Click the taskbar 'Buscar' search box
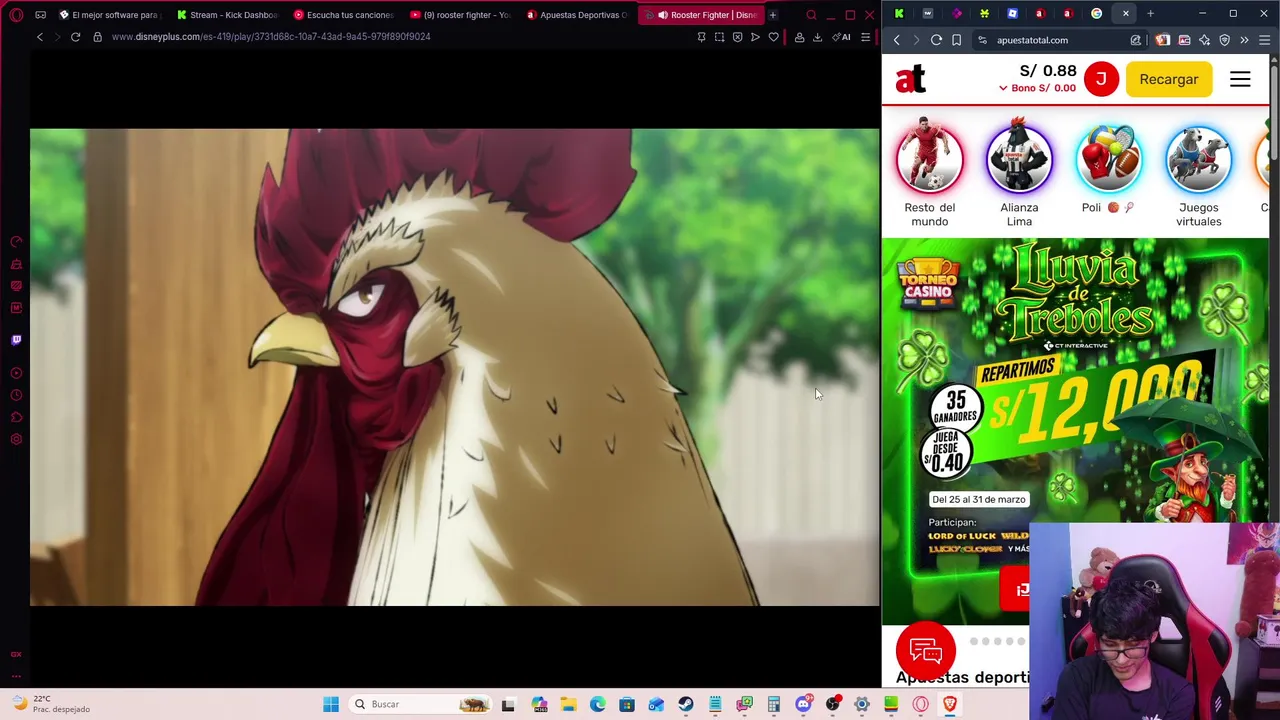This screenshot has height=720, width=1280. tap(420, 704)
